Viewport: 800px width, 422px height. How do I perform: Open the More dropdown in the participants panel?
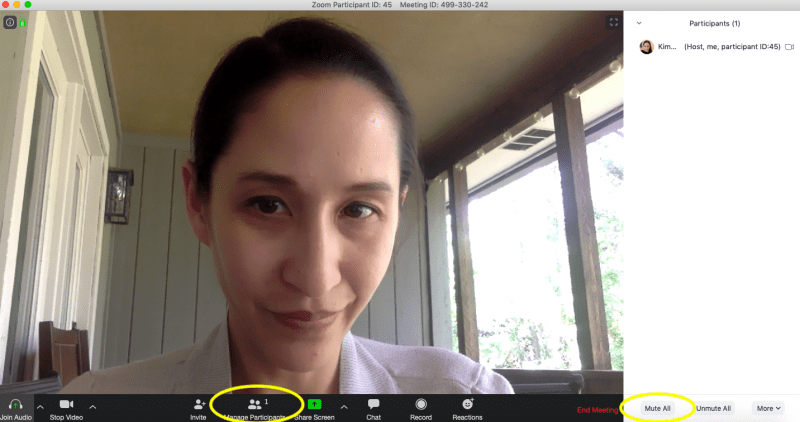click(768, 408)
